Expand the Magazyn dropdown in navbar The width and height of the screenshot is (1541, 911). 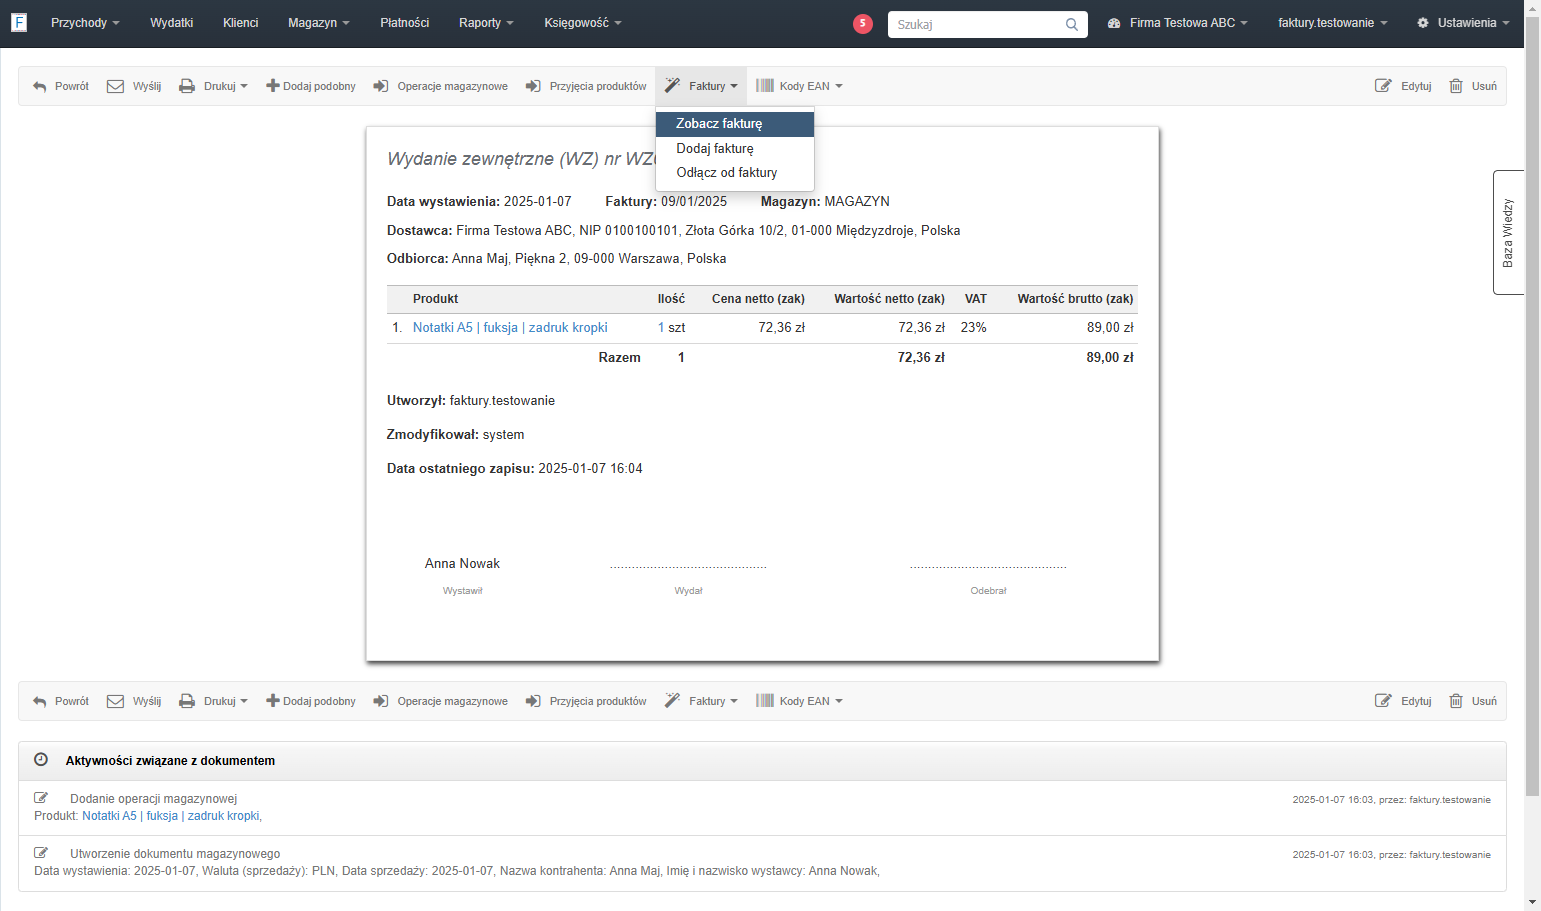(x=319, y=23)
